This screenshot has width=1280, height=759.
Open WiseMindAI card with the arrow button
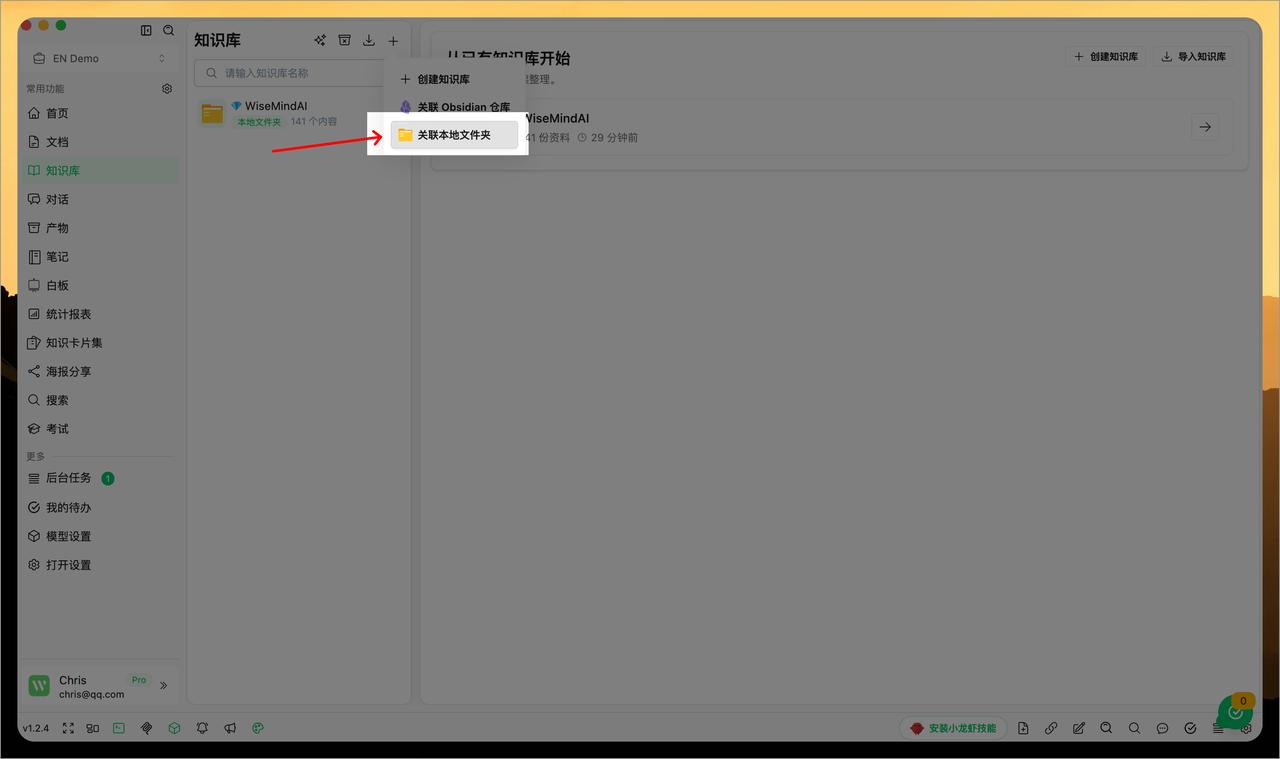(x=1205, y=127)
